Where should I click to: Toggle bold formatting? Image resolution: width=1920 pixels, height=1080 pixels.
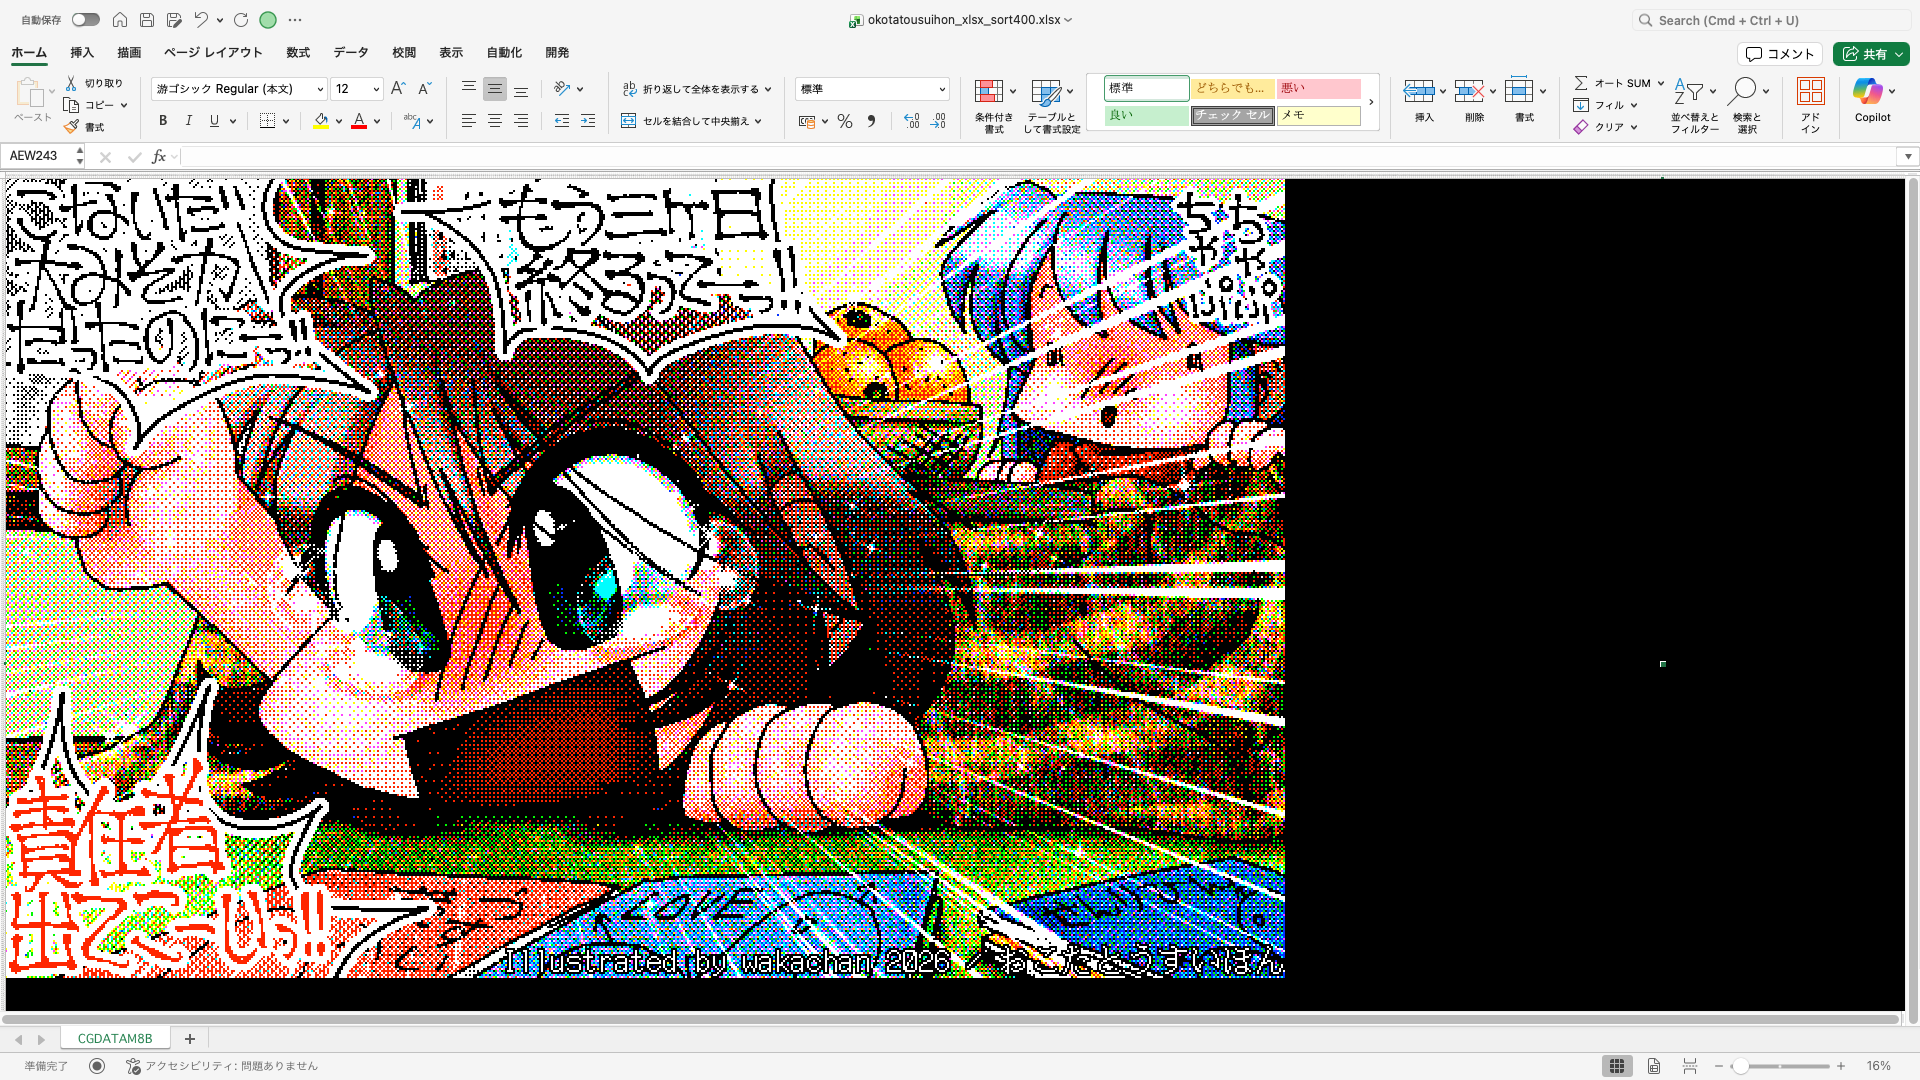tap(162, 120)
